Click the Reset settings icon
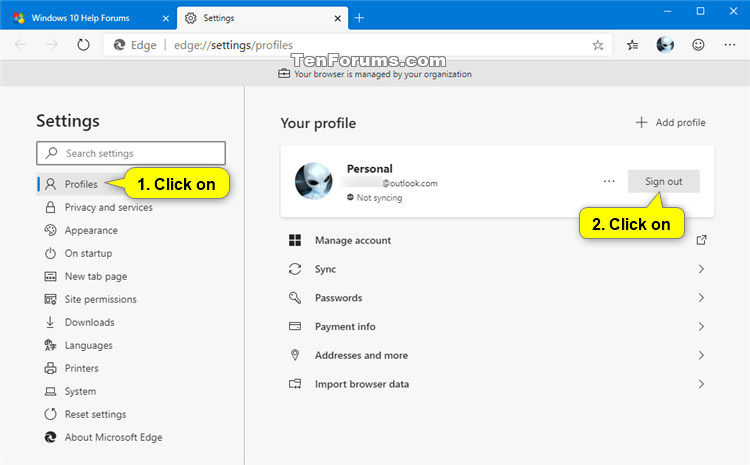Viewport: 750px width, 465px height. [x=50, y=414]
